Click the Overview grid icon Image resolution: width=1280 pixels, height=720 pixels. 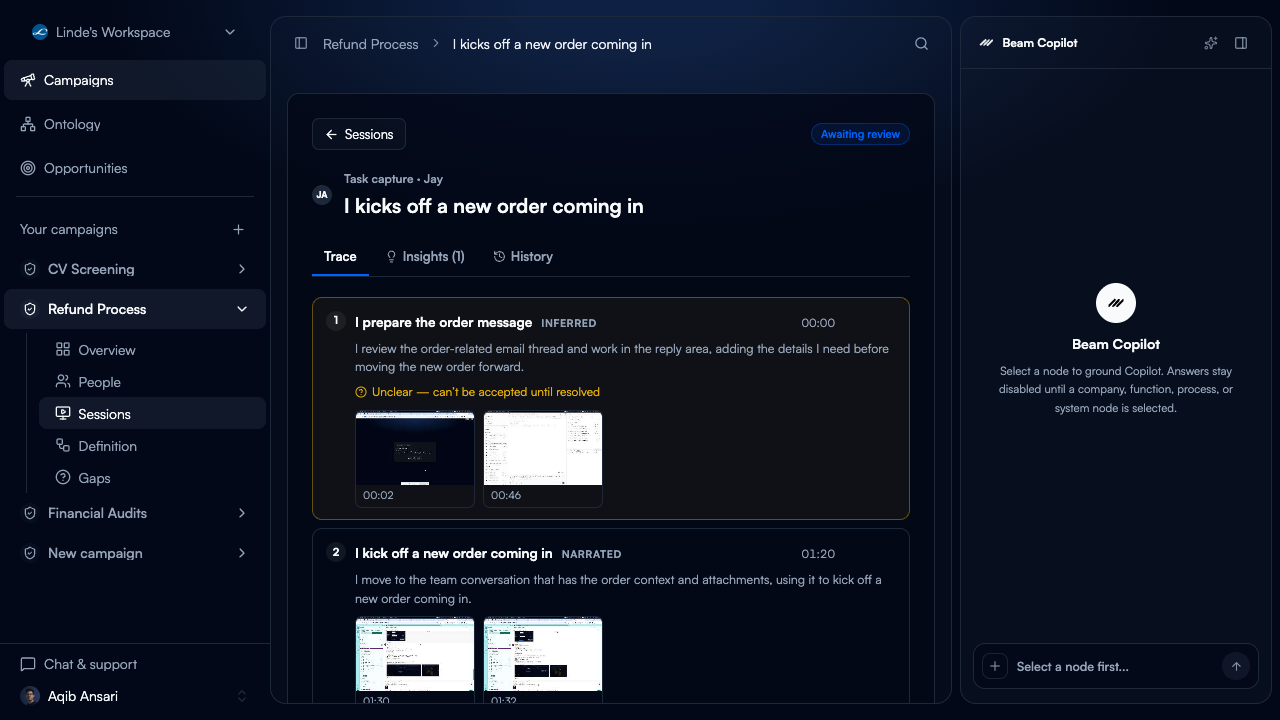point(63,350)
